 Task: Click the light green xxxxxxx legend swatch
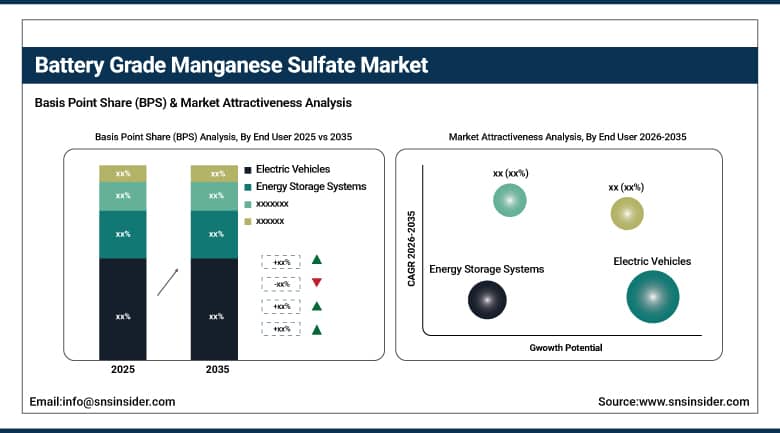click(248, 205)
